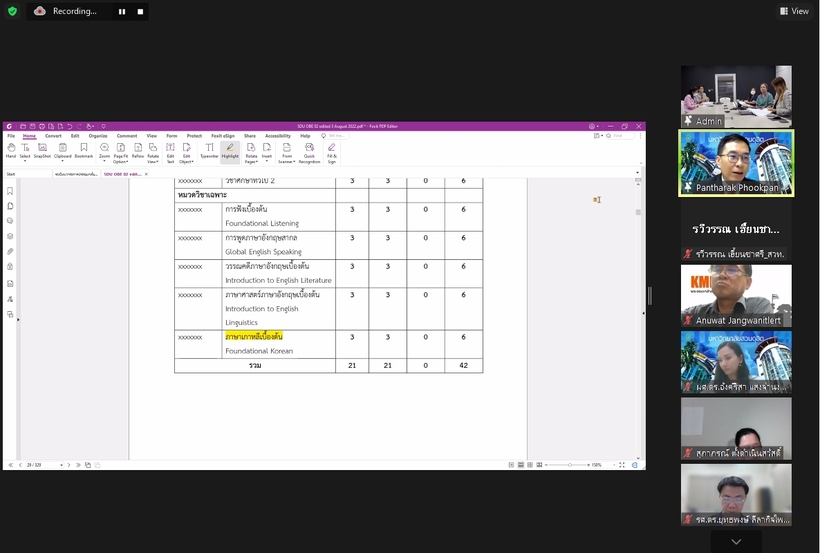Switch to the Convert ribbon tab
Viewport: 820px width, 553px height.
point(53,136)
